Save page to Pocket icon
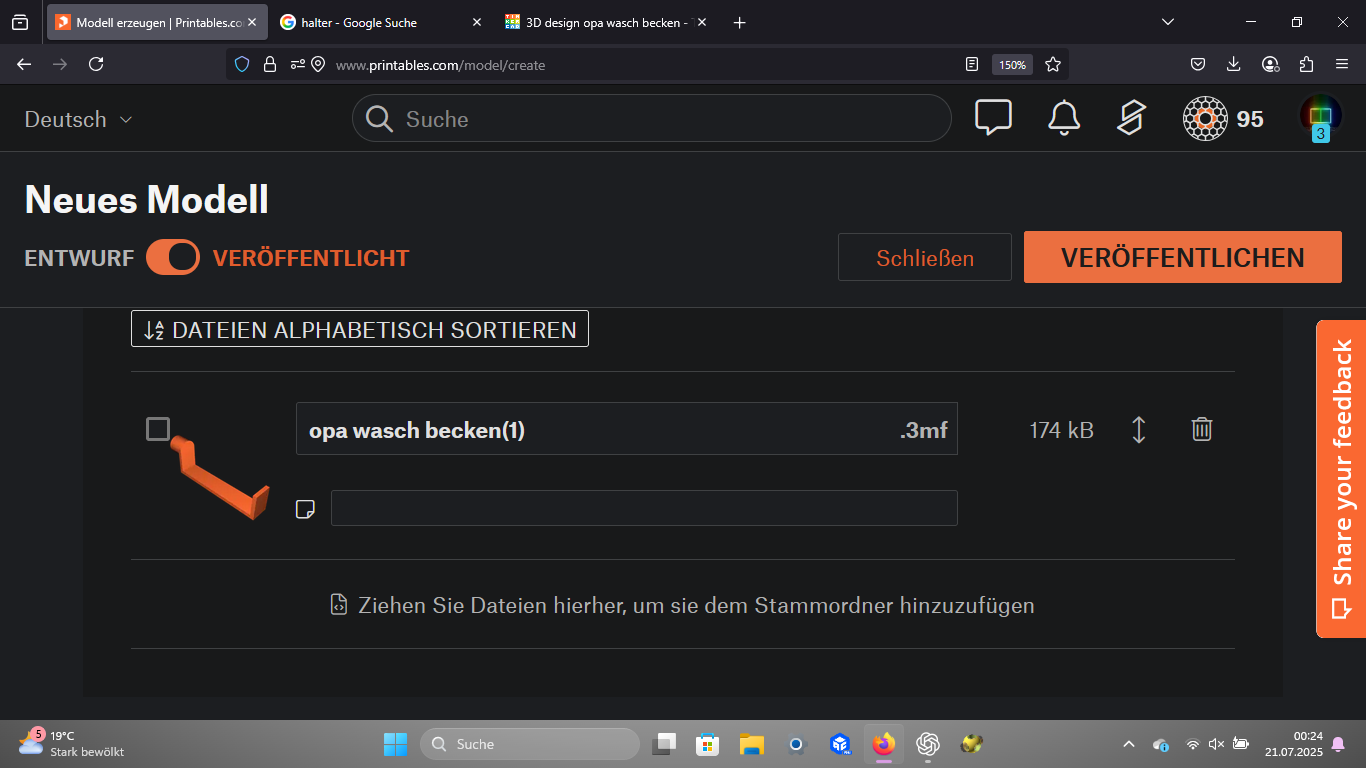 click(x=1198, y=64)
